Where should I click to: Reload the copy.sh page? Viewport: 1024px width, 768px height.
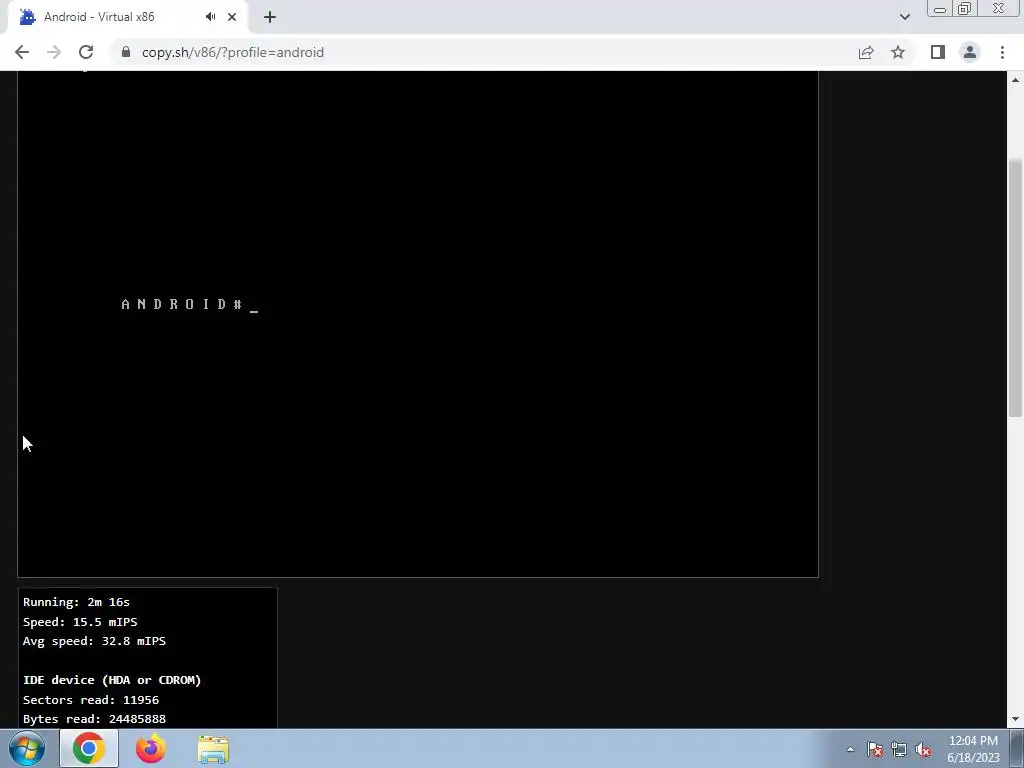86,52
